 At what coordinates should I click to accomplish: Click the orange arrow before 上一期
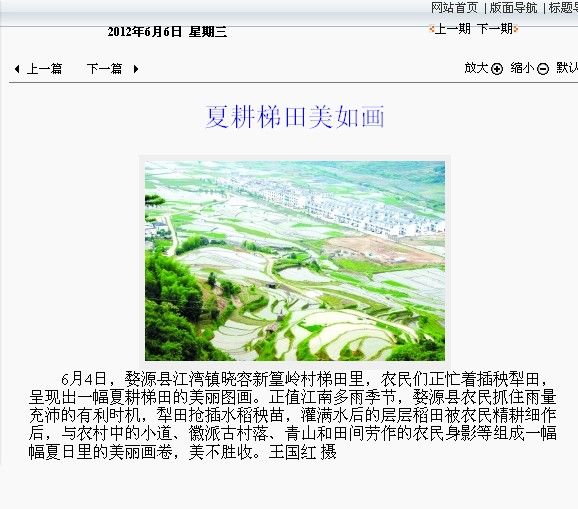(x=432, y=28)
